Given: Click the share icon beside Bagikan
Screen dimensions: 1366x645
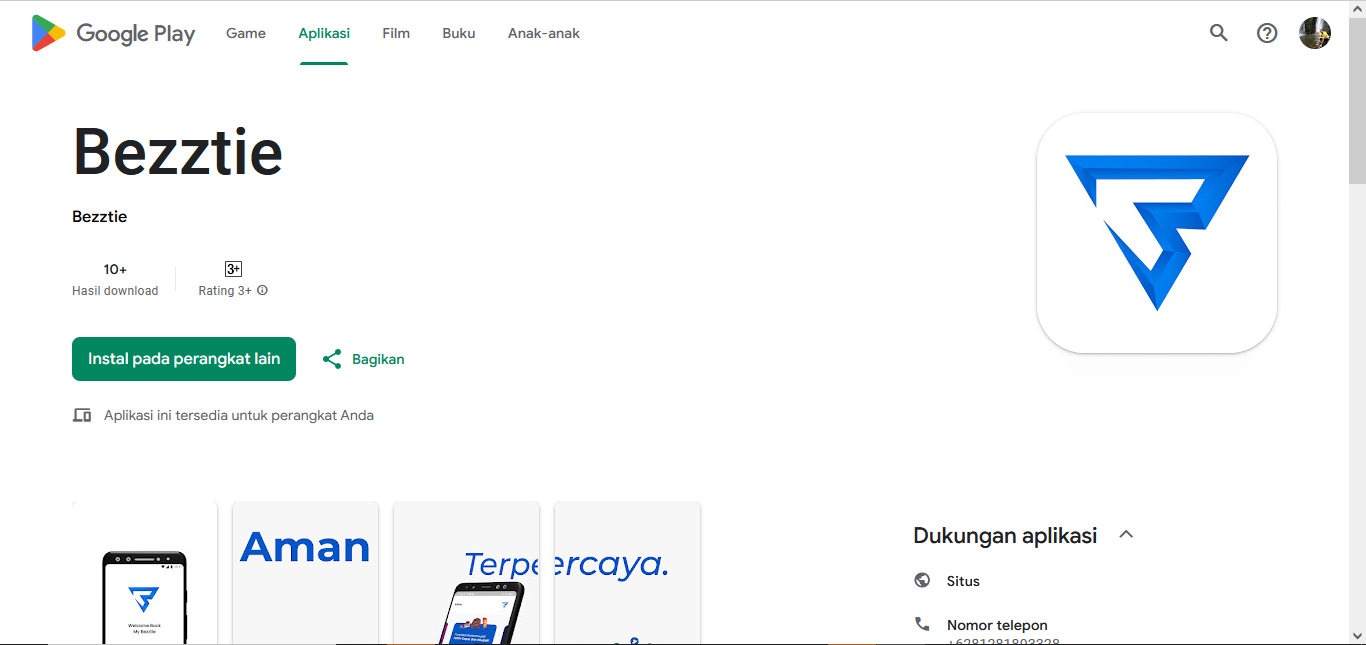Looking at the screenshot, I should 332,359.
